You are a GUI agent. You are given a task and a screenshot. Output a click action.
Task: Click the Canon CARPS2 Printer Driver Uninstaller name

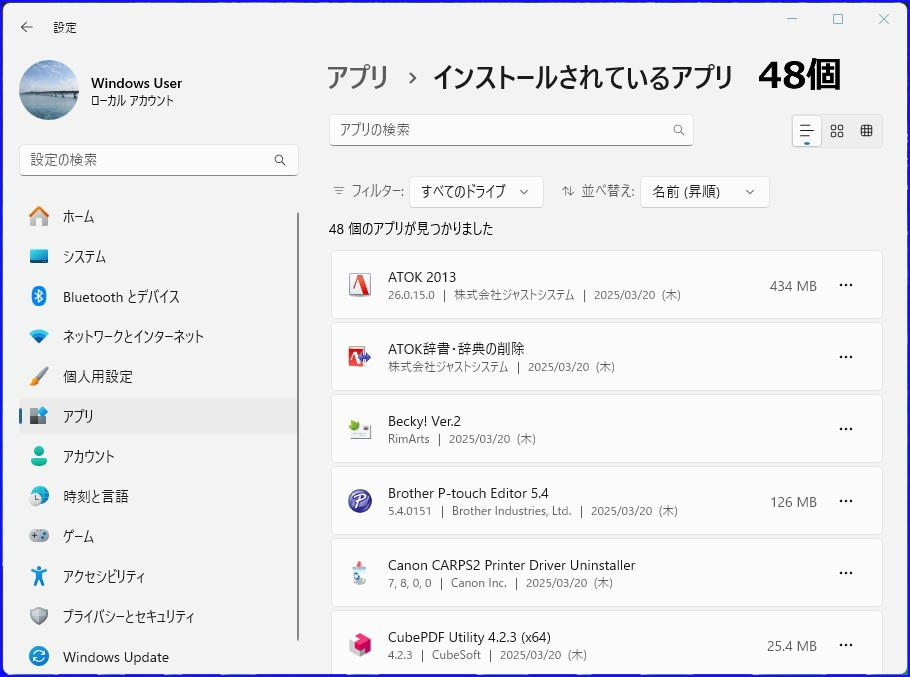point(511,565)
